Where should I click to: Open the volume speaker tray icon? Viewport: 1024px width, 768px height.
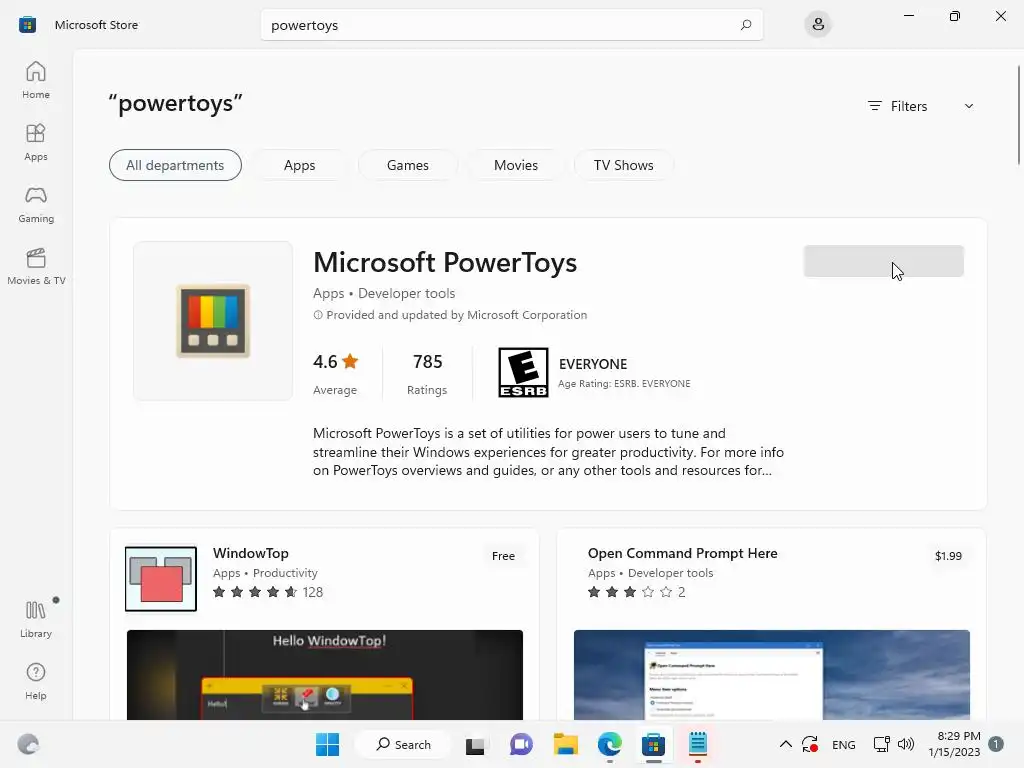906,744
